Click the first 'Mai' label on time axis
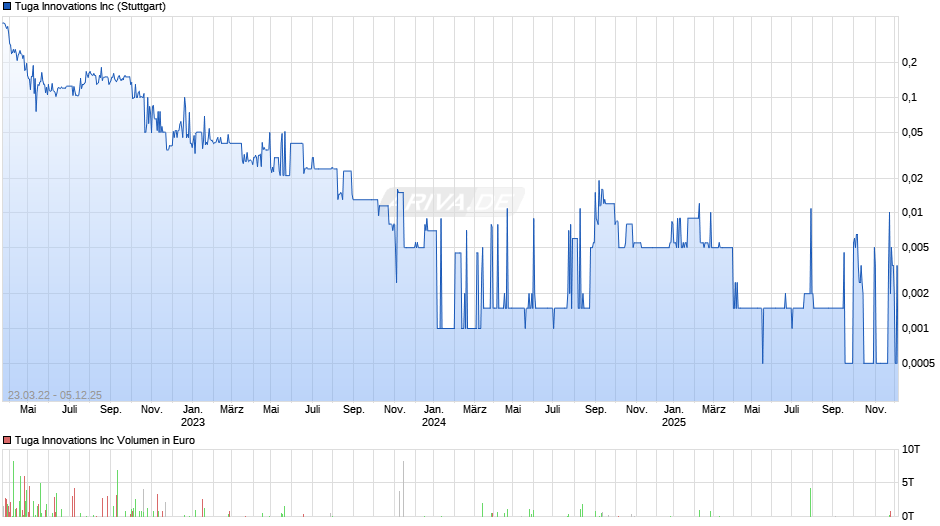The width and height of the screenshot is (940, 526). tap(28, 409)
